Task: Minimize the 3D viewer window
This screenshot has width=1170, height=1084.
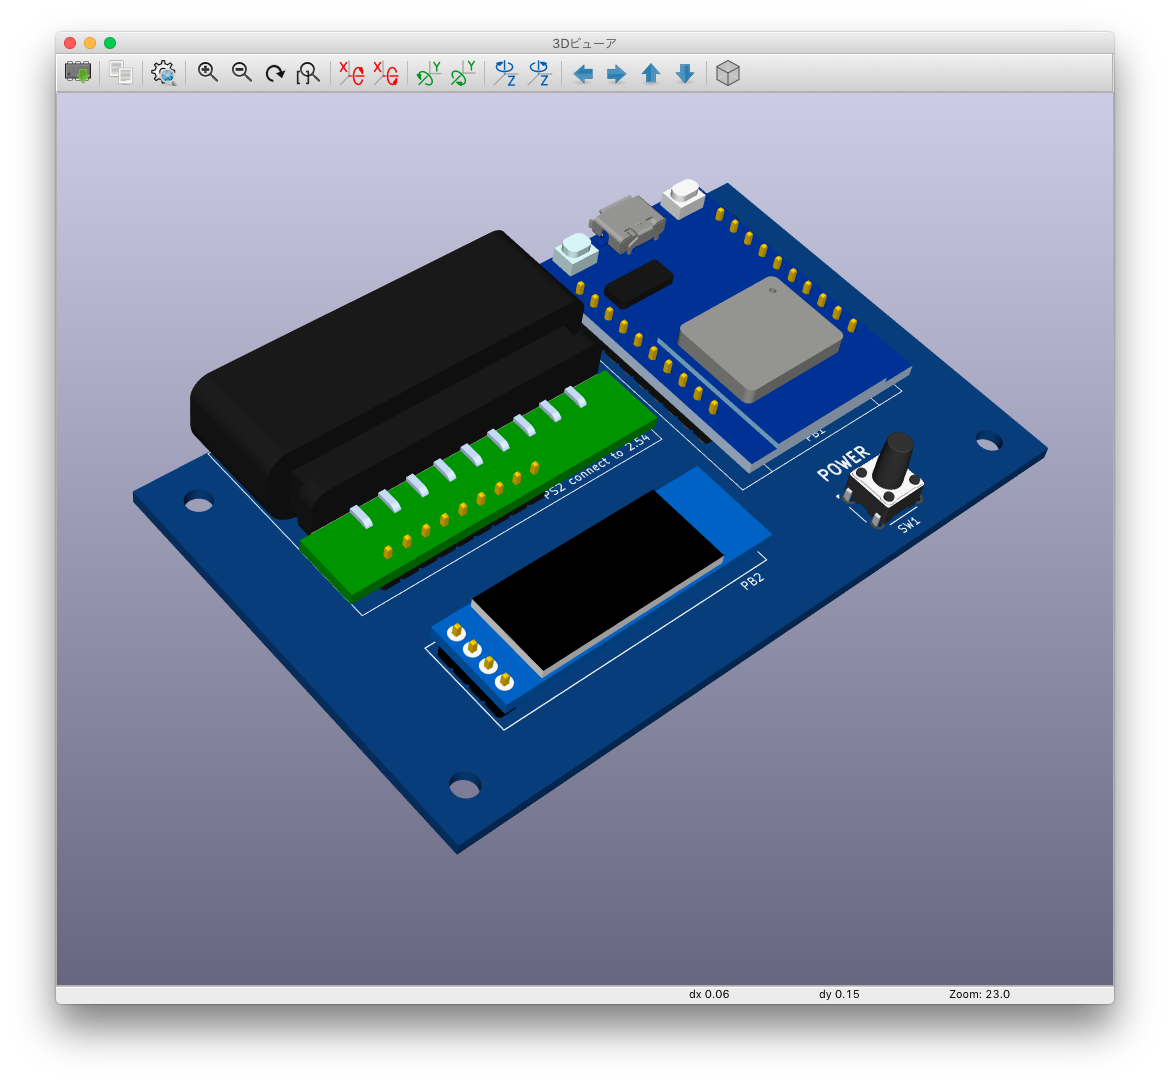Action: tap(90, 43)
